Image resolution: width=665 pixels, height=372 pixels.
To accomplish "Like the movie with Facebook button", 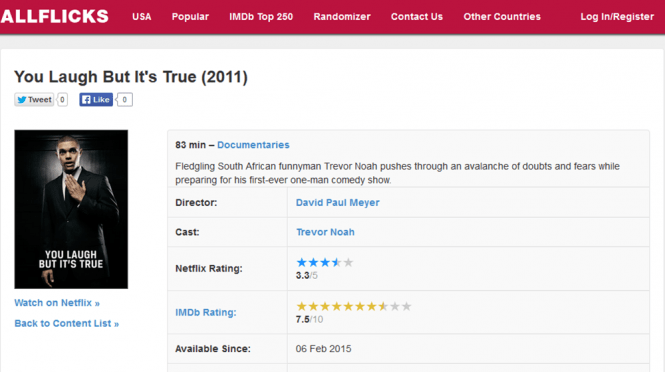I will pyautogui.click(x=96, y=100).
